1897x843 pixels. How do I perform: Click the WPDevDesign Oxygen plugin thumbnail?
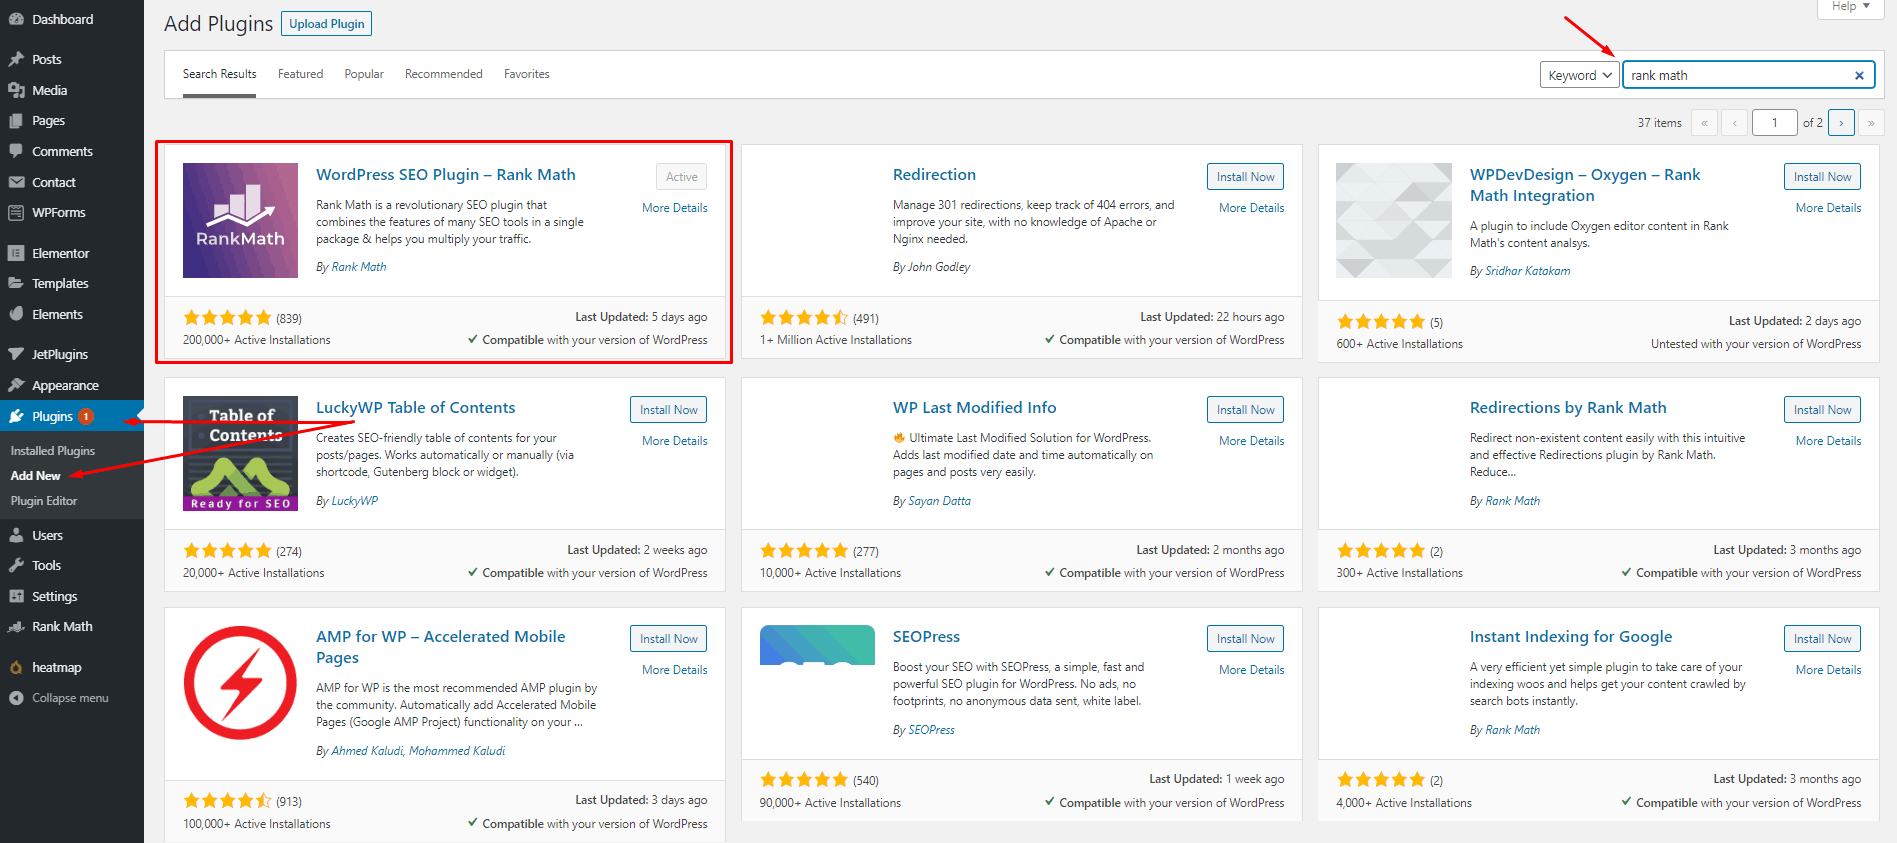[x=1393, y=220]
